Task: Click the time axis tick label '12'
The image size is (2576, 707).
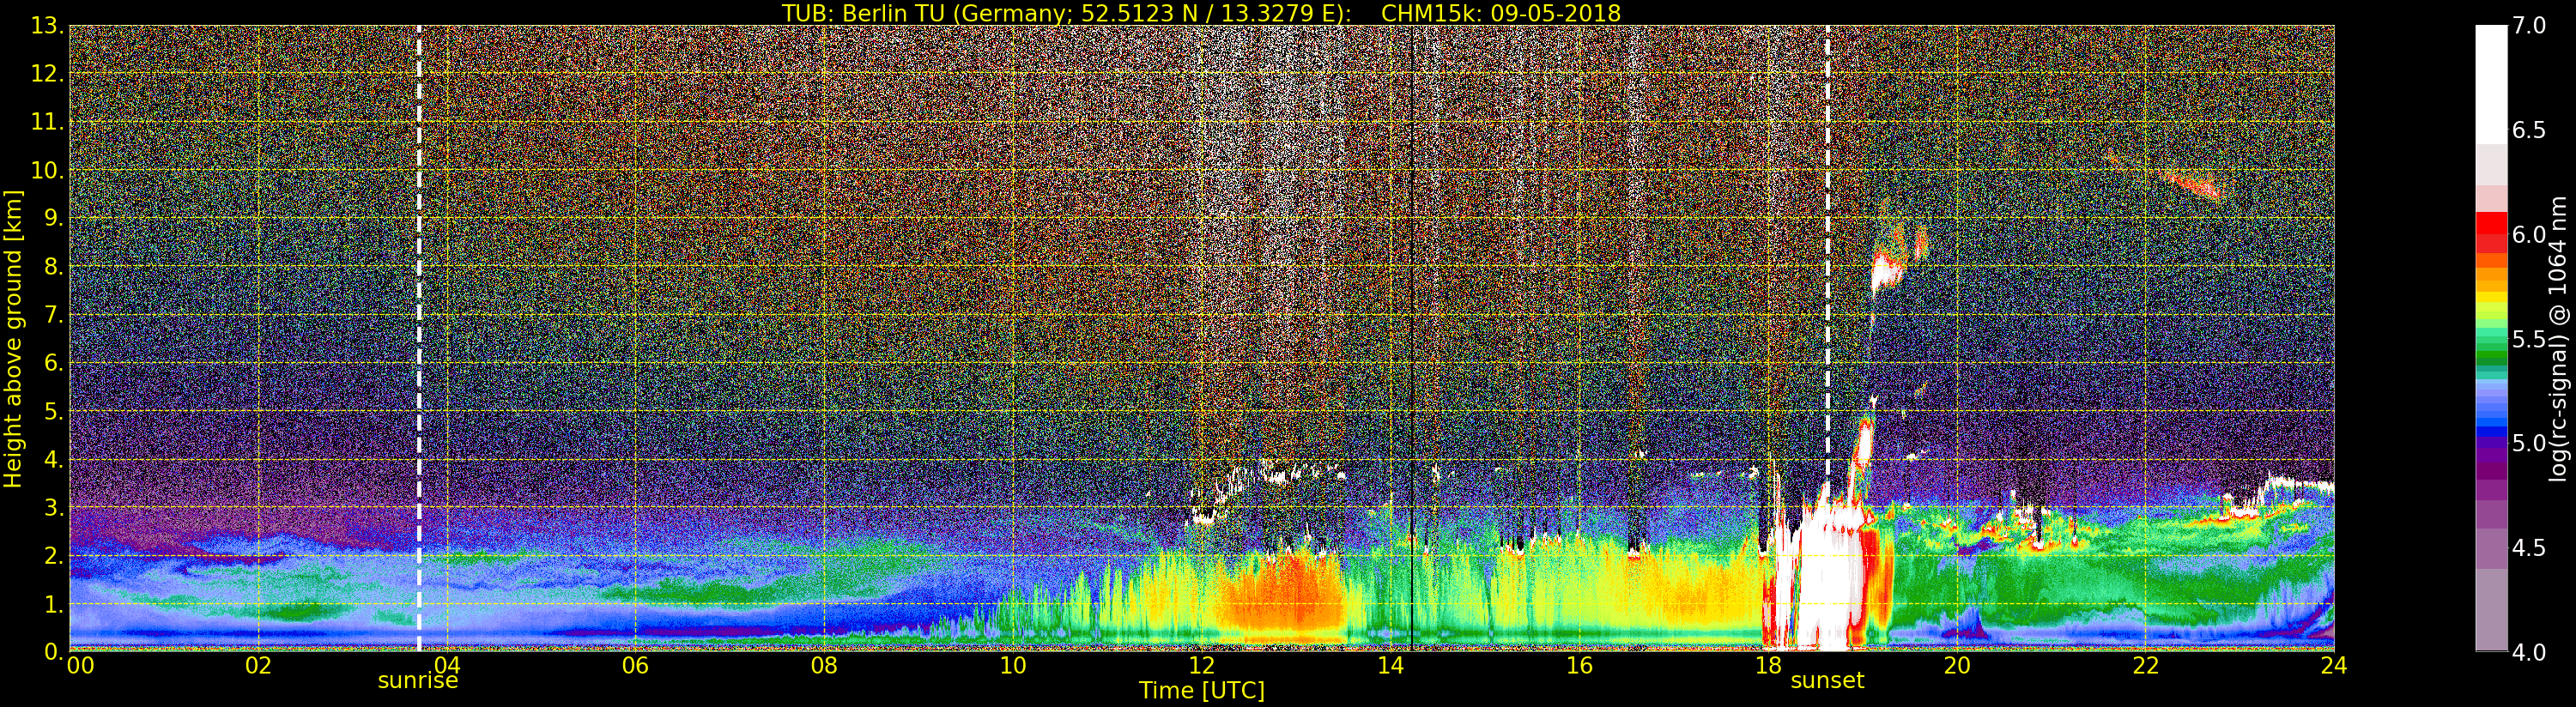Action: pyautogui.click(x=1201, y=666)
